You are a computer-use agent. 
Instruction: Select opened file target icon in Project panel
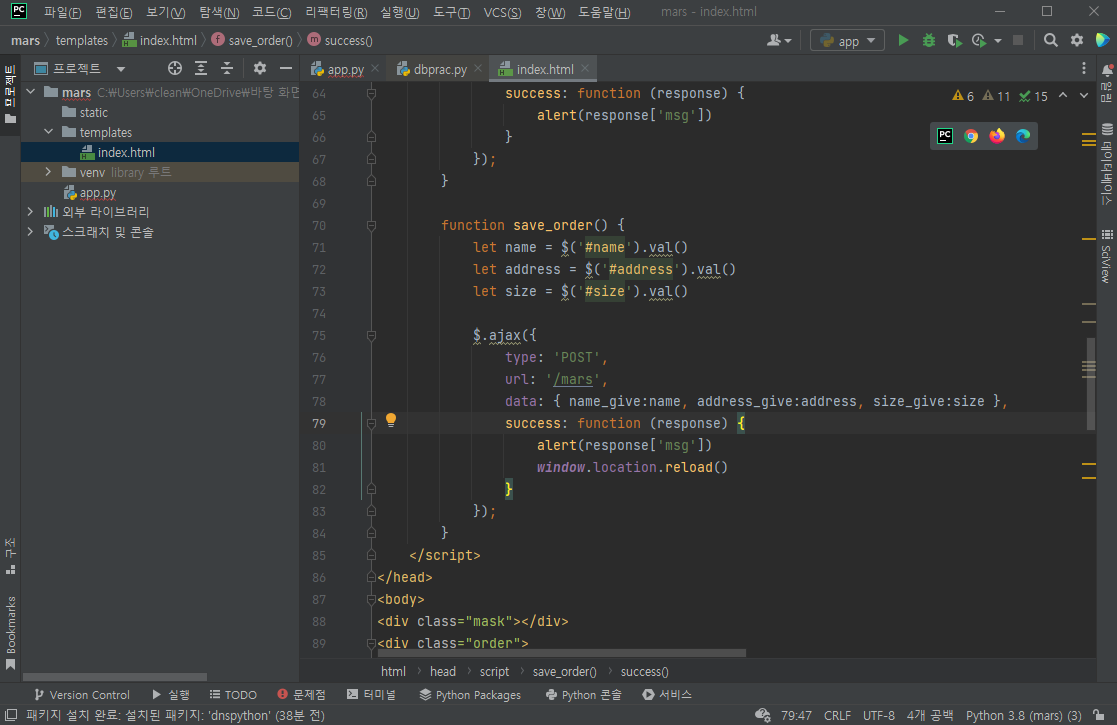point(175,68)
